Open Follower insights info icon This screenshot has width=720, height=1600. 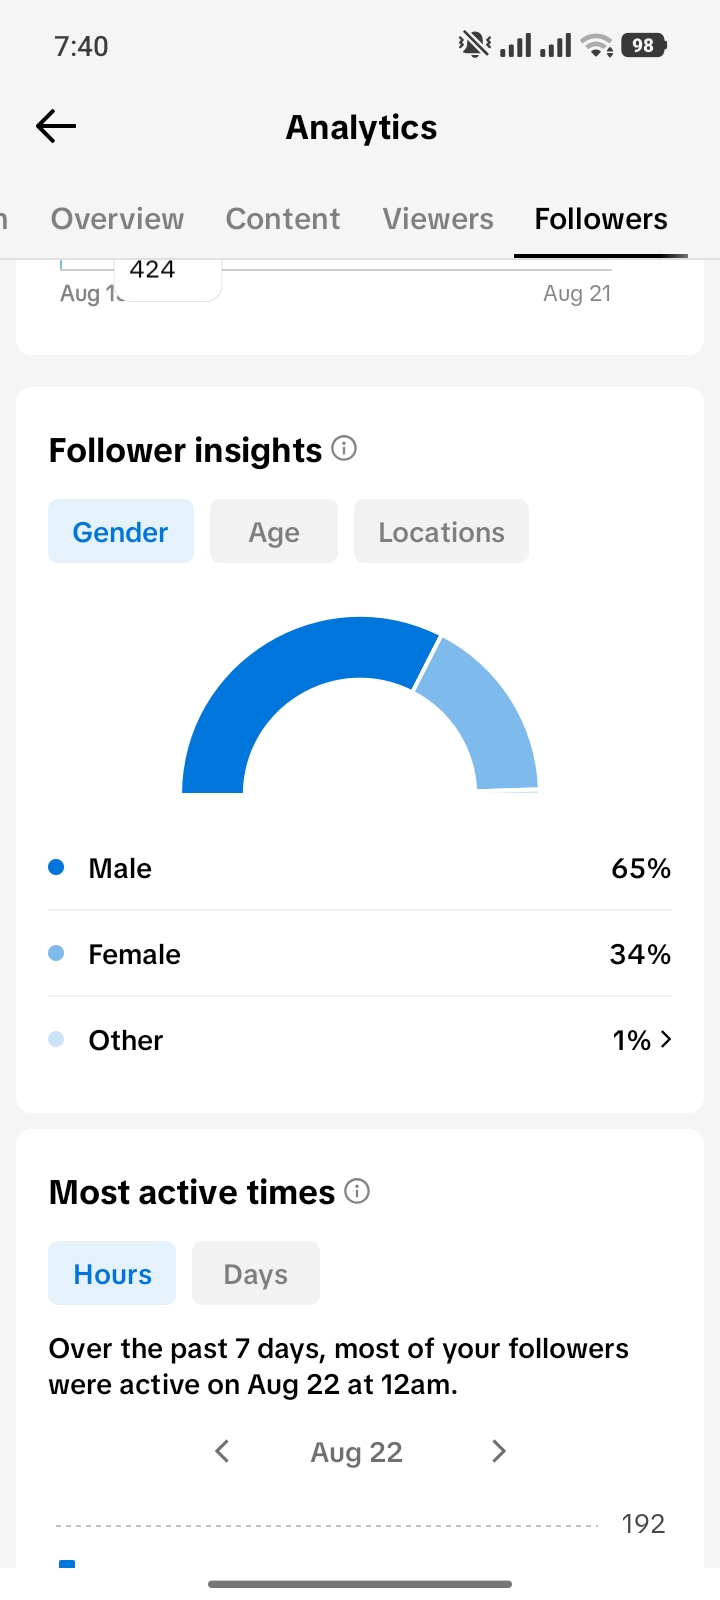tap(344, 448)
